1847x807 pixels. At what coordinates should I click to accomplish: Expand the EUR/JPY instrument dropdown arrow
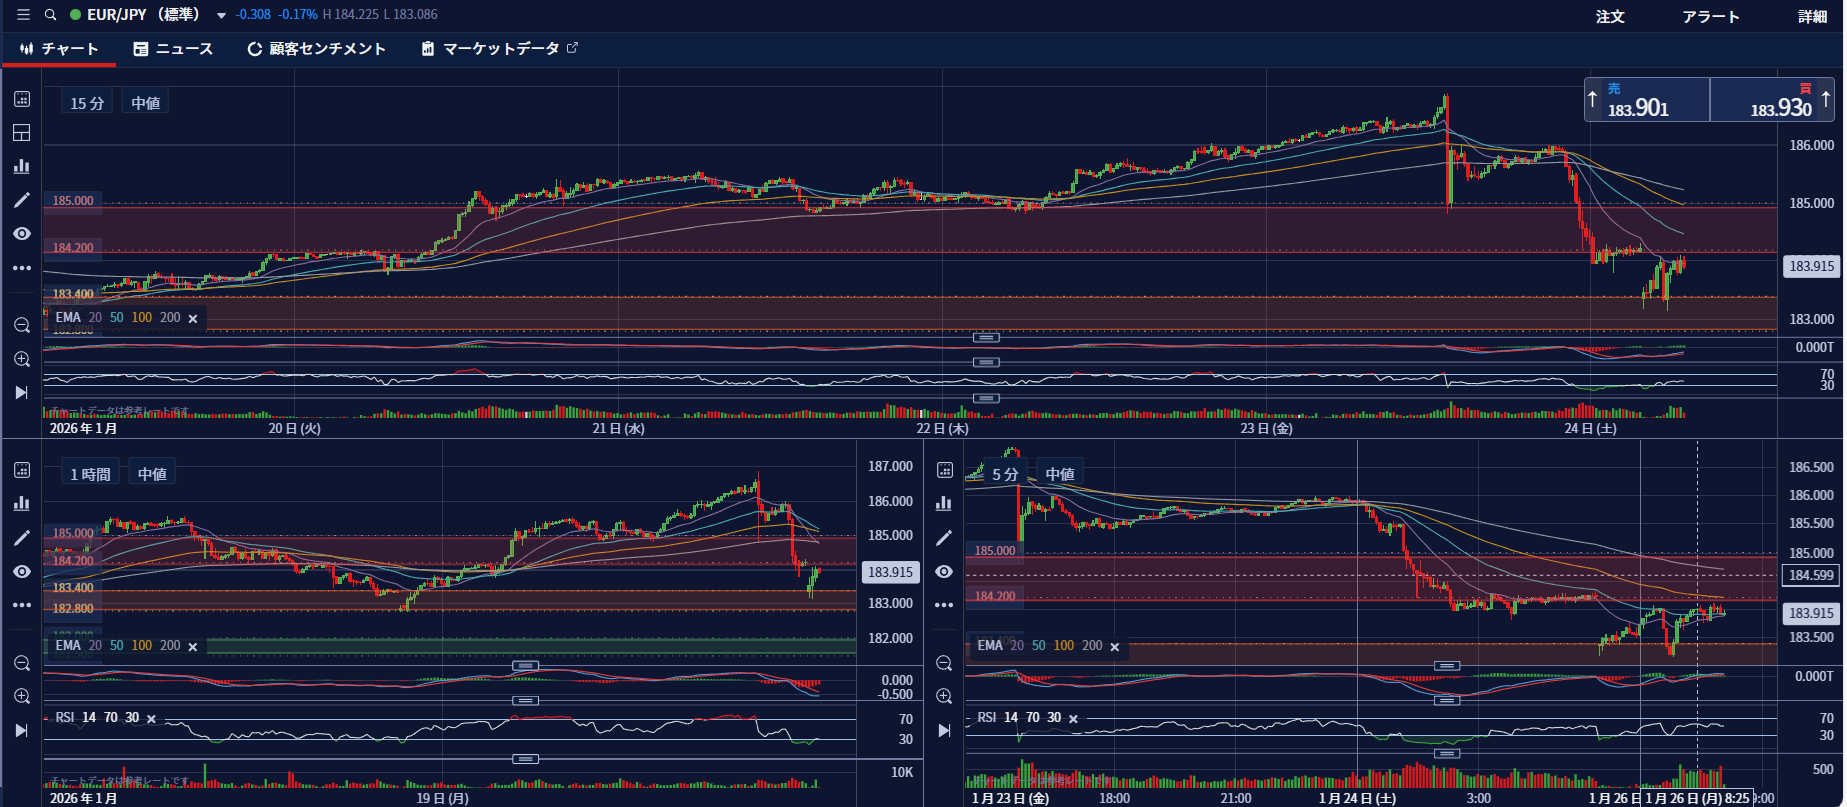tap(221, 16)
